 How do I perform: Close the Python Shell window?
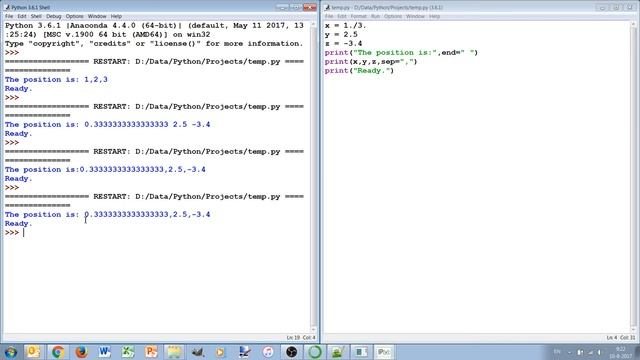tap(310, 7)
